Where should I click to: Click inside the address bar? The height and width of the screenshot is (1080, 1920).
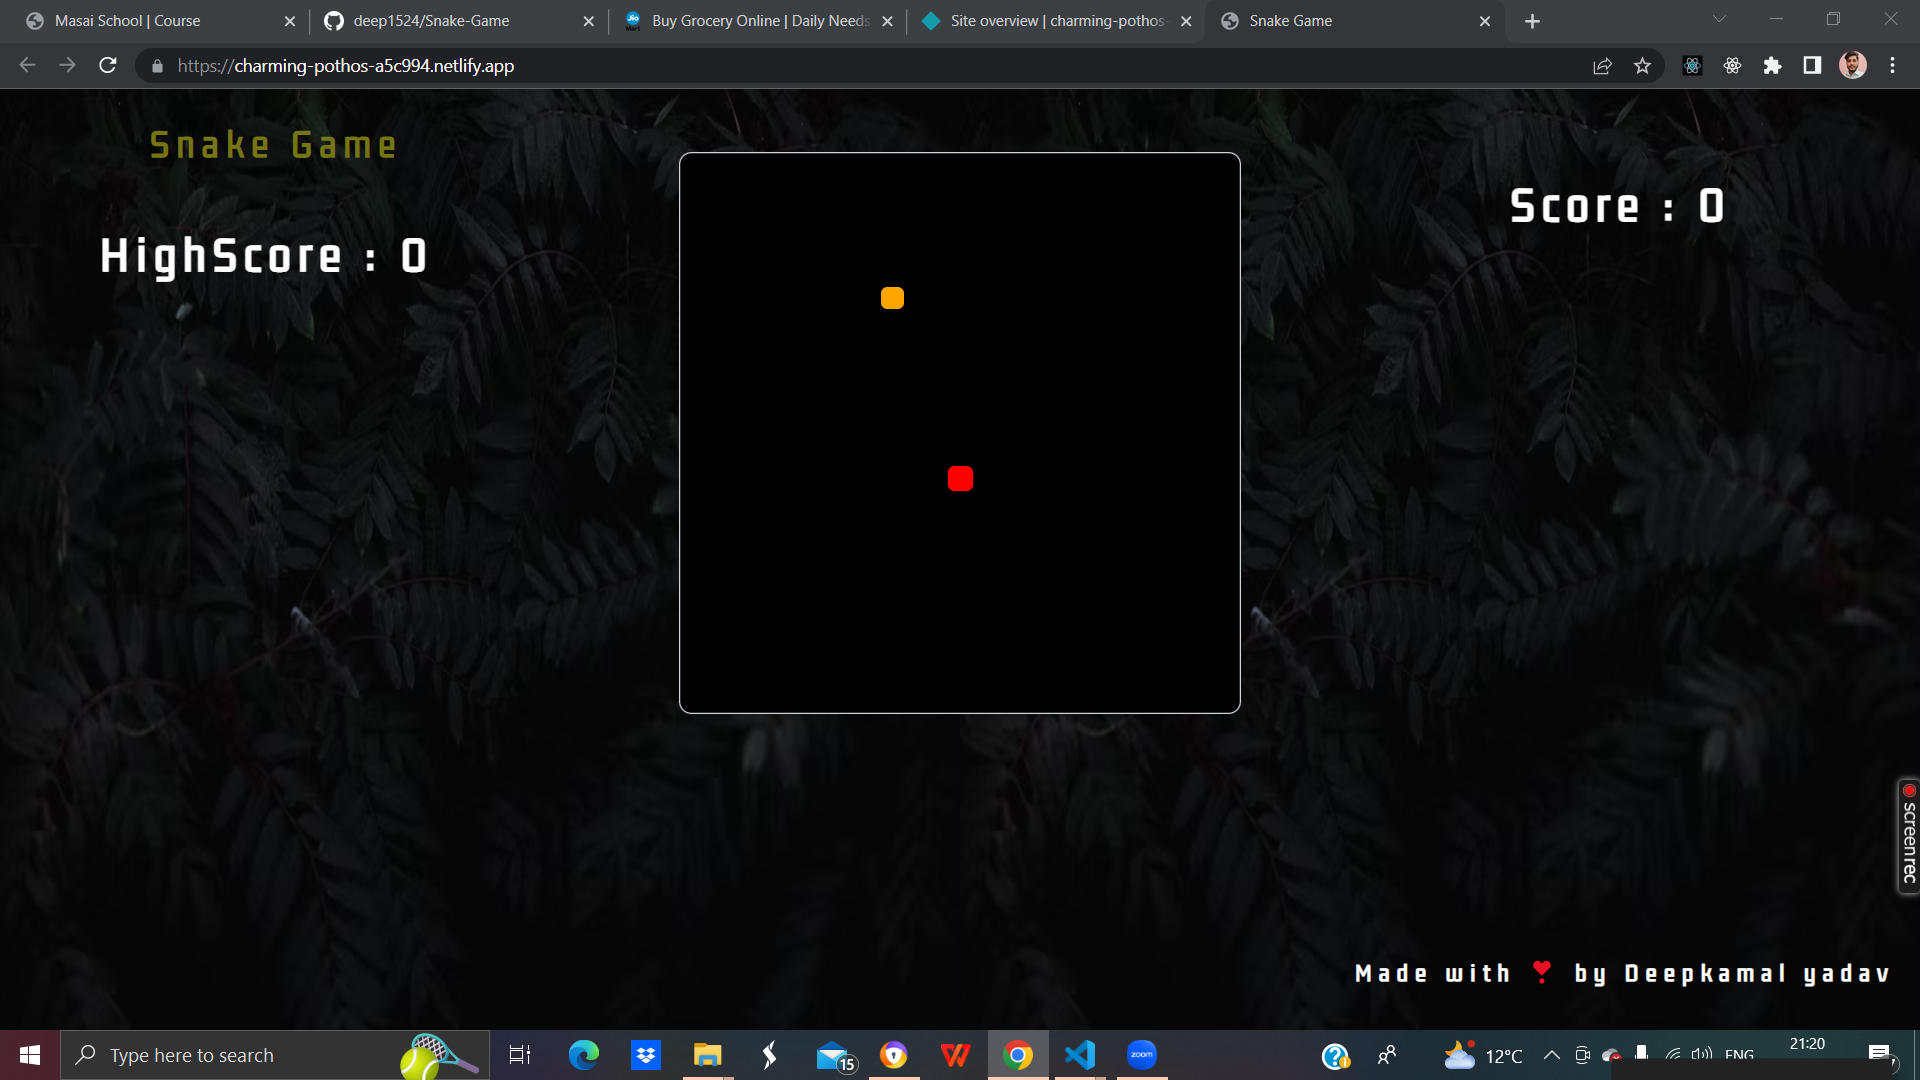point(700,65)
